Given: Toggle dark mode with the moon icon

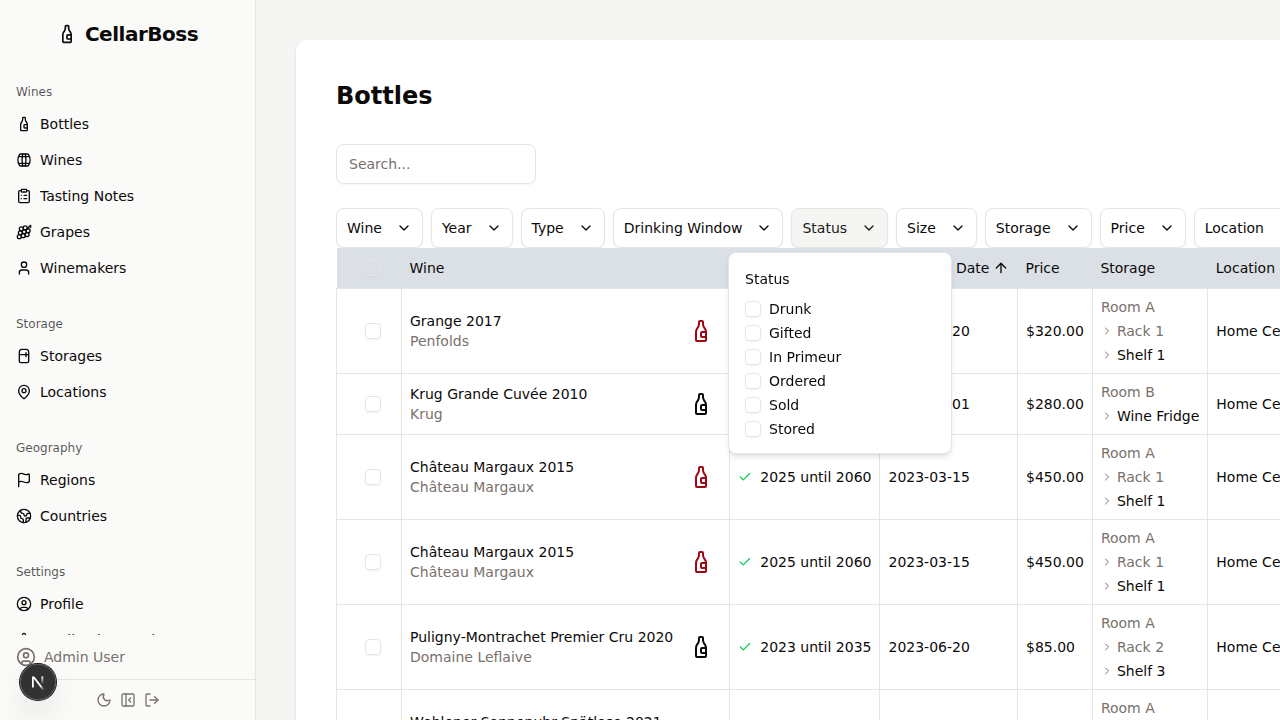Looking at the screenshot, I should coord(104,700).
